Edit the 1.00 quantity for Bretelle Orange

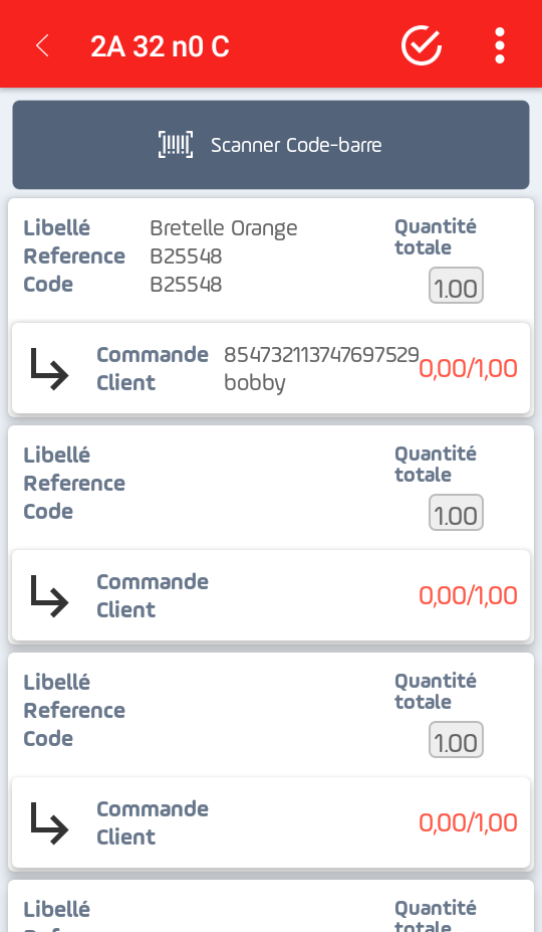(x=456, y=286)
